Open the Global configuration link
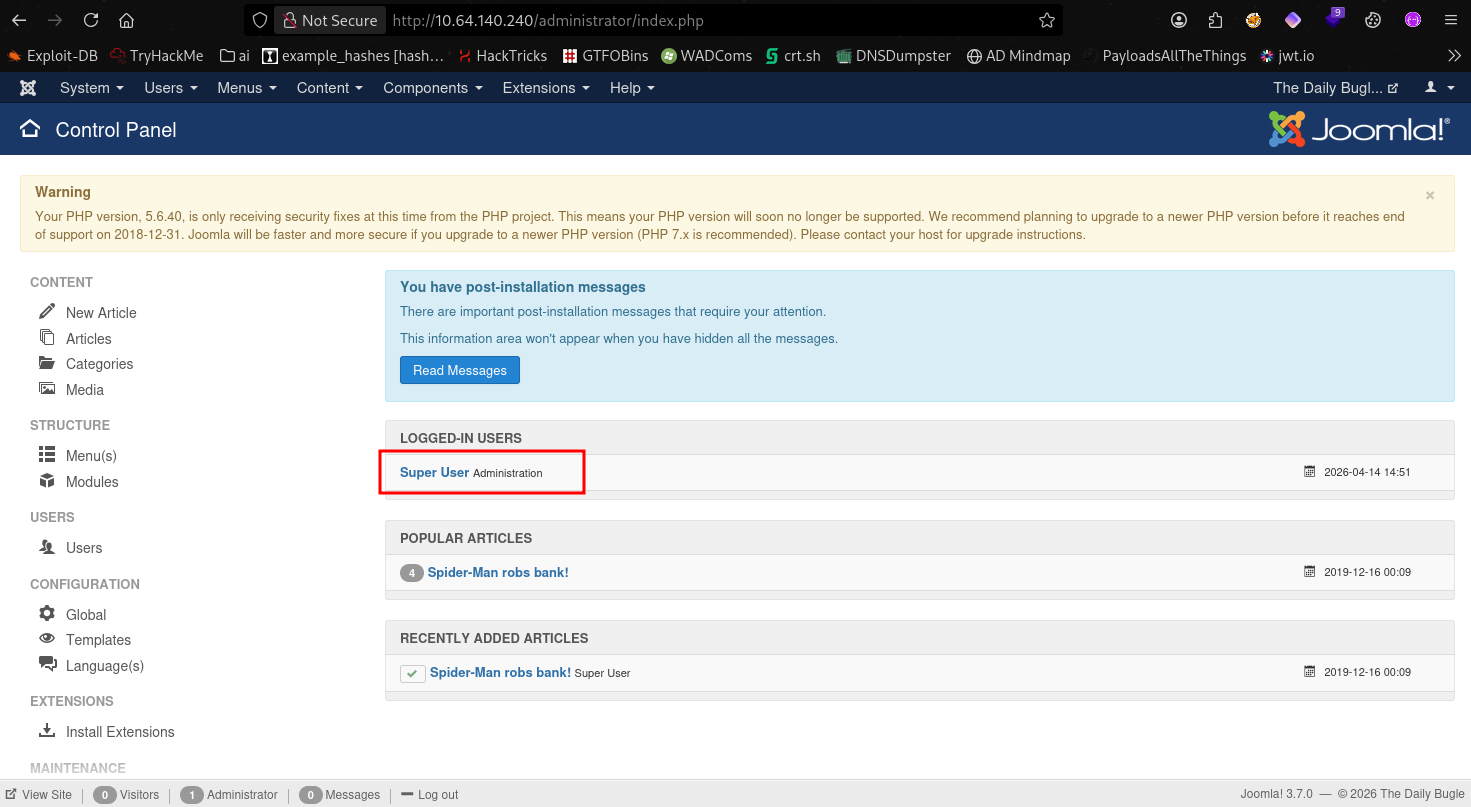Screen dimensions: 1471x807 click(86, 614)
